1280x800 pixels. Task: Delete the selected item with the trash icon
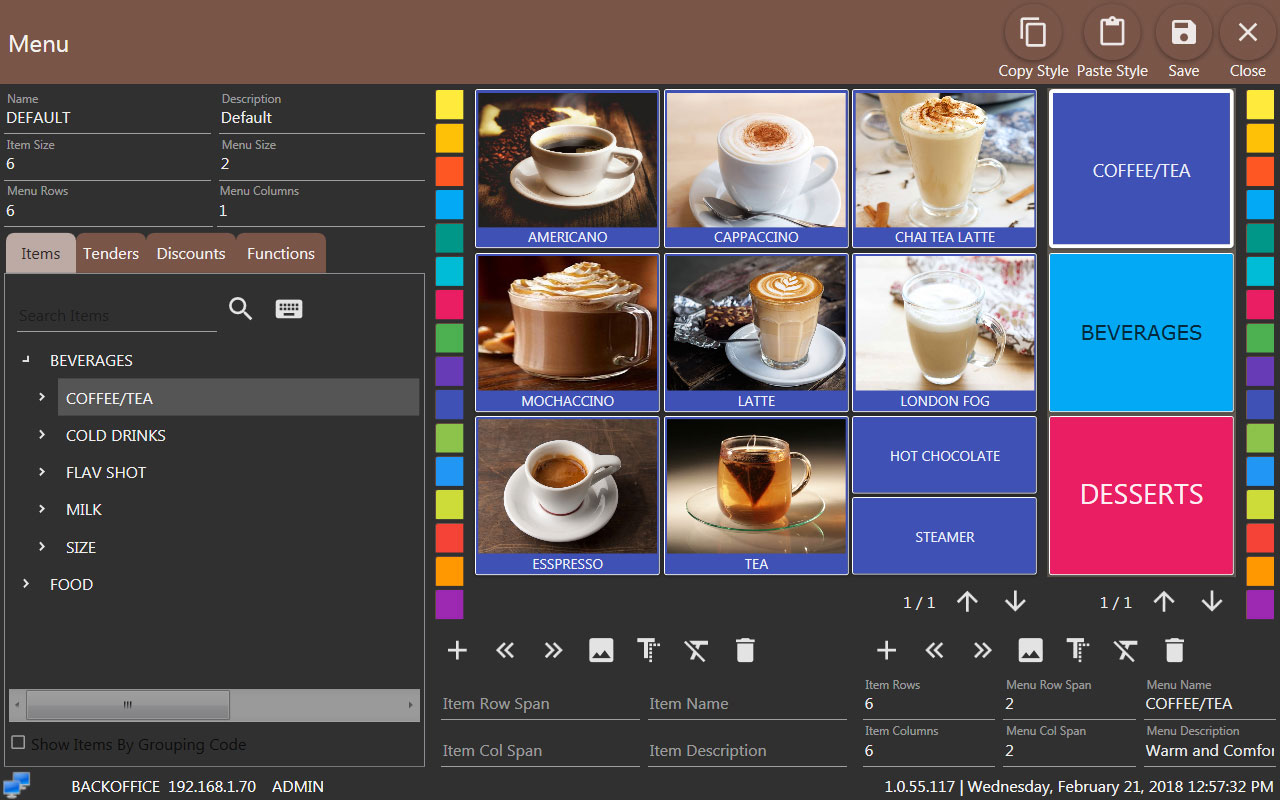(x=744, y=650)
